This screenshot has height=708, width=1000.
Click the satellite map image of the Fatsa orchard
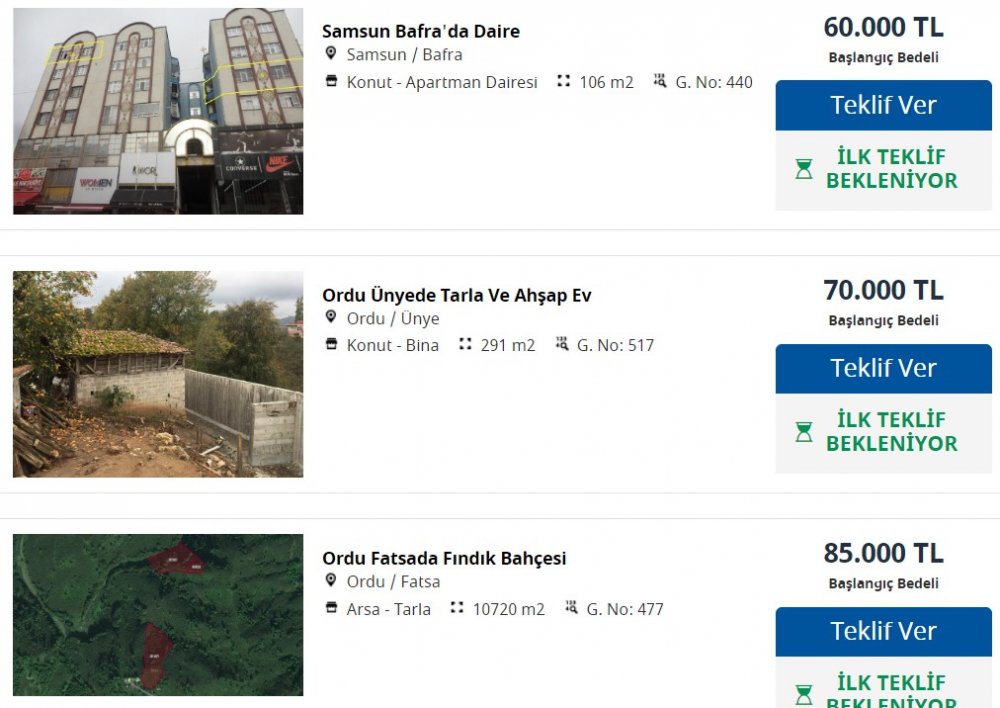click(x=156, y=615)
